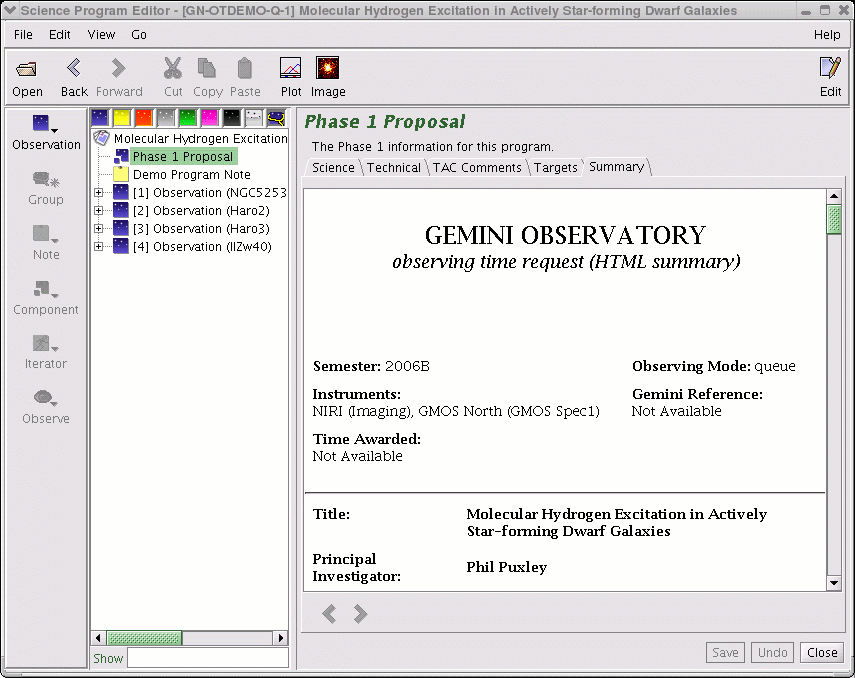The height and width of the screenshot is (678, 855).
Task: Click the Observe sidebar tool
Action: (46, 407)
